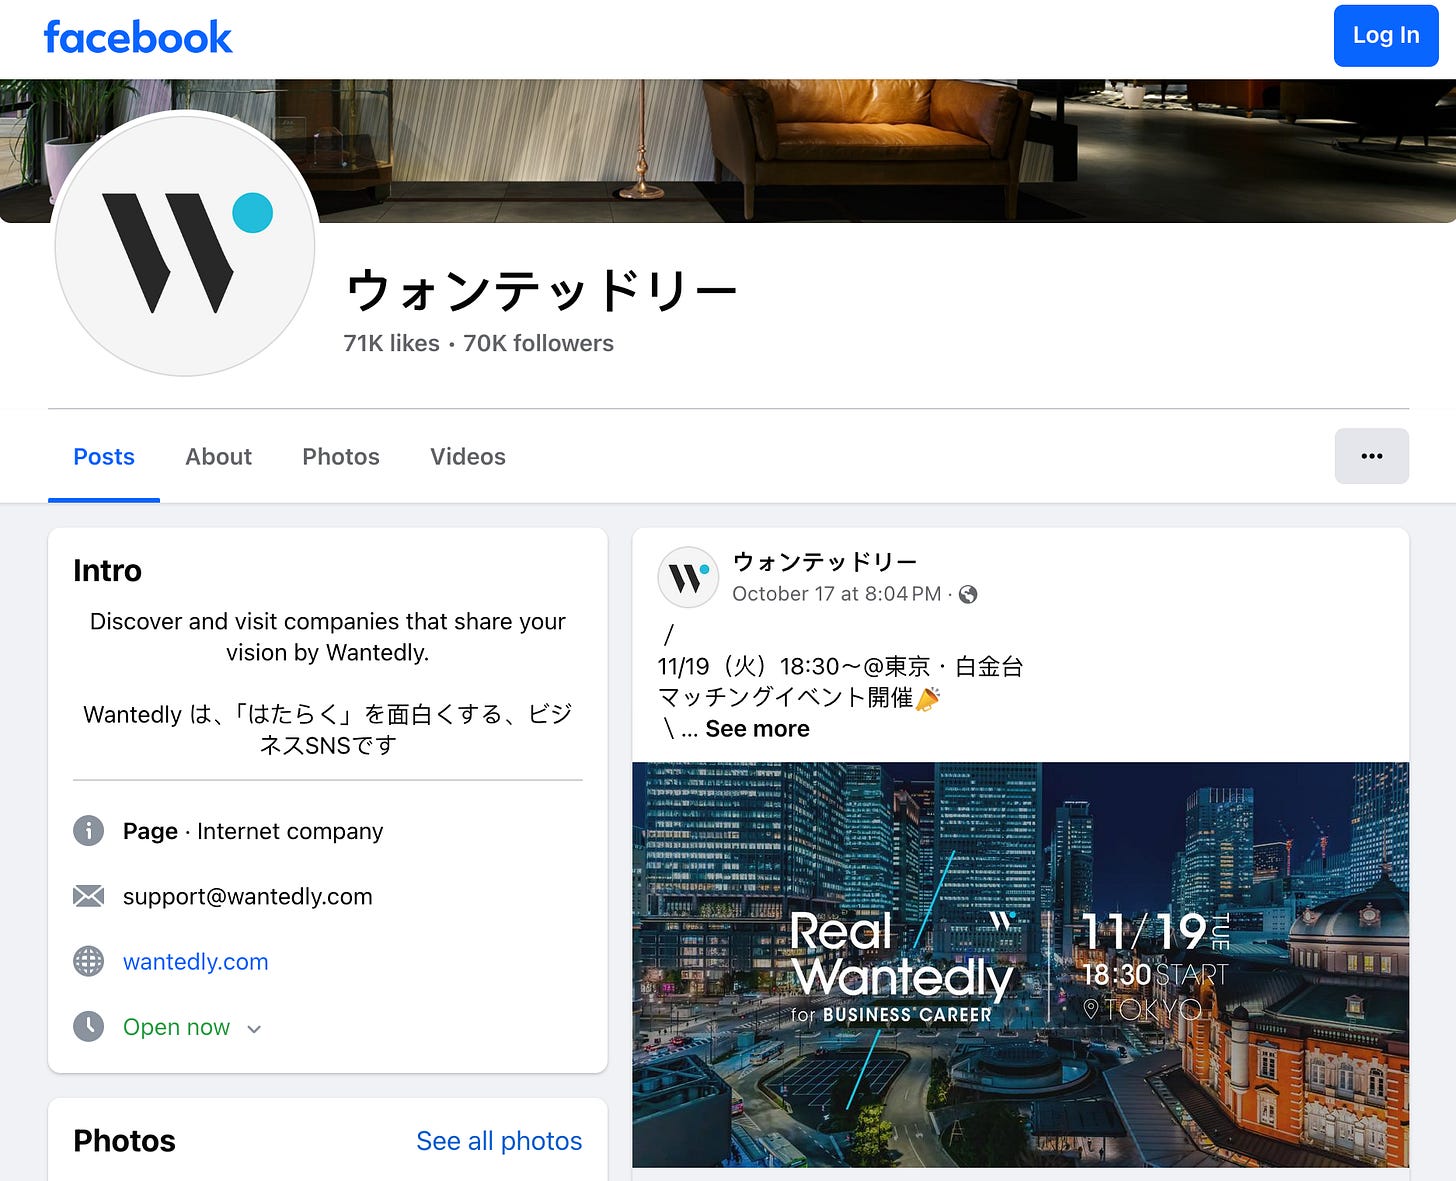Viewport: 1456px width, 1181px height.
Task: Click the website globe icon
Action: point(89,961)
